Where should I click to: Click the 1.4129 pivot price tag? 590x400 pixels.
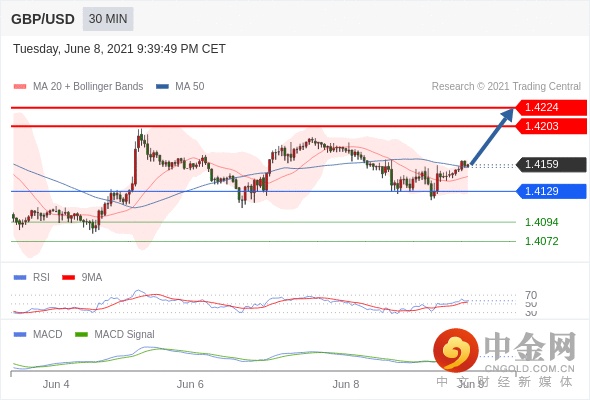[x=551, y=191]
